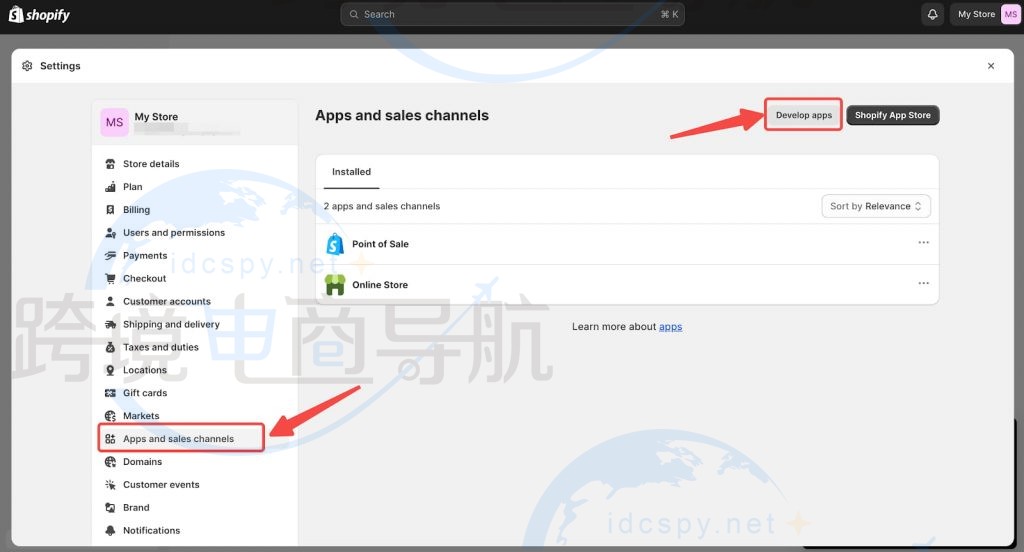
Task: Click the top Search field
Action: pos(512,14)
